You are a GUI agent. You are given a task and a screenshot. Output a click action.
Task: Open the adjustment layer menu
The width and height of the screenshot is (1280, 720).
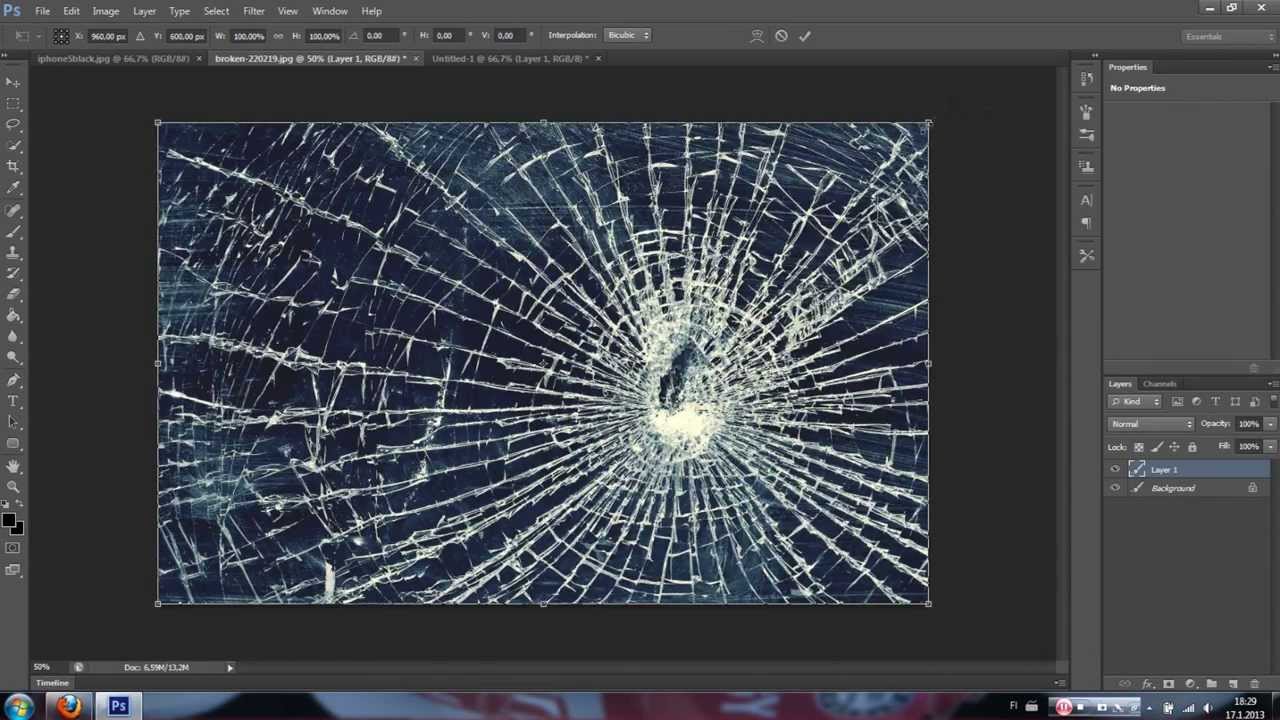click(1190, 684)
